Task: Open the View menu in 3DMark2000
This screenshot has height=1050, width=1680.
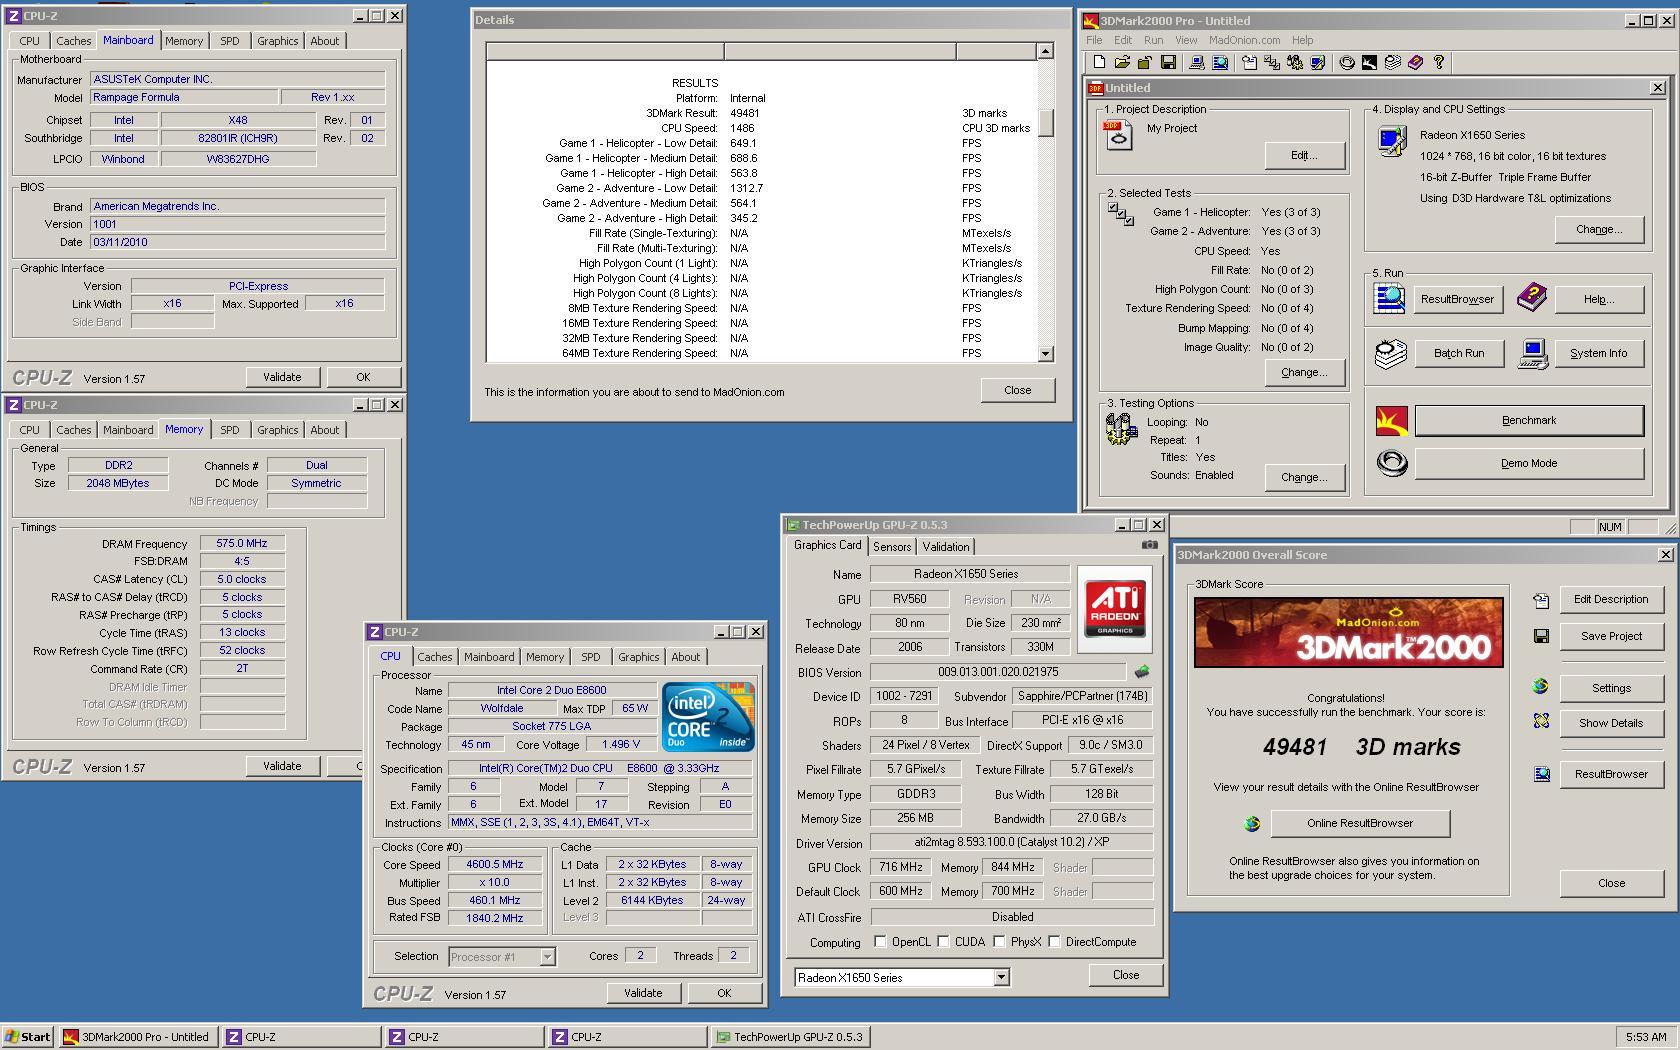Action: click(x=1186, y=40)
